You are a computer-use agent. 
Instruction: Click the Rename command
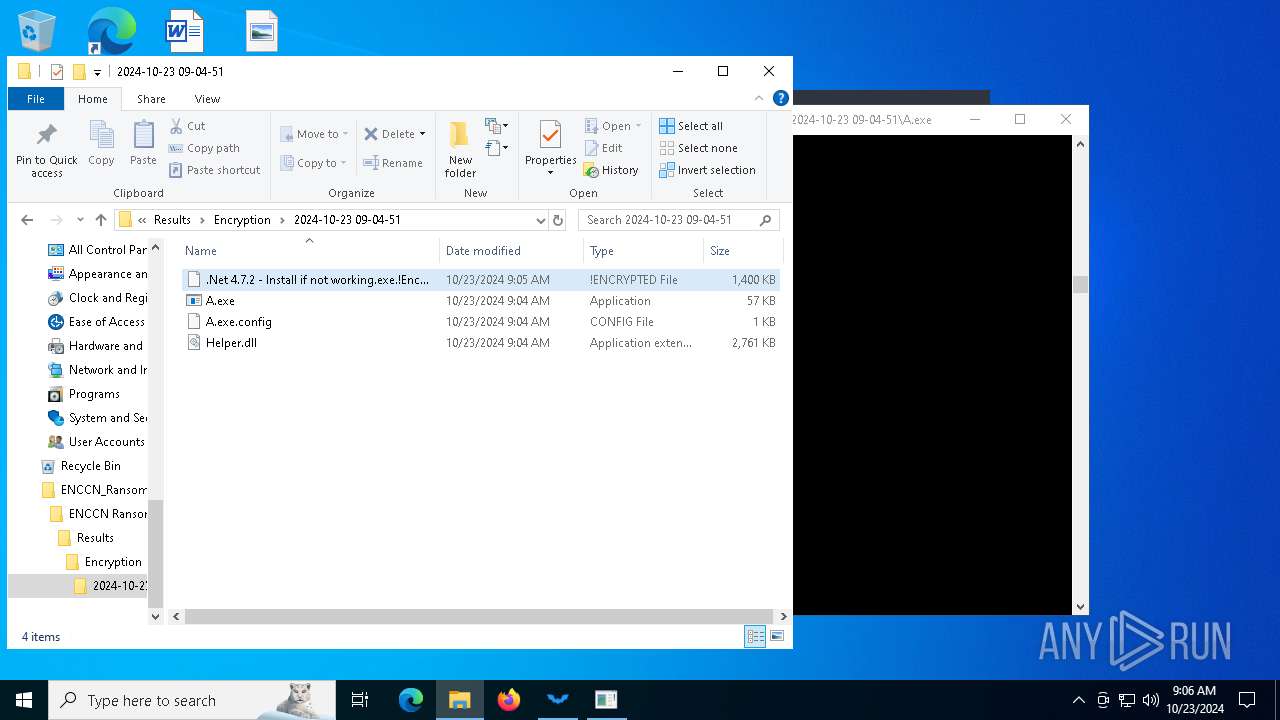pyautogui.click(x=393, y=163)
